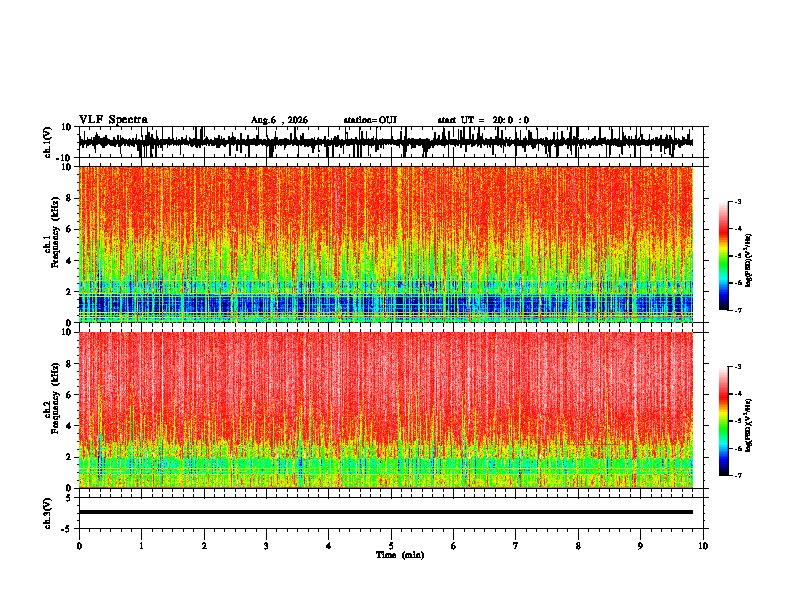
Task: Select the "-7" label on ch.1 color bar
Action: pyautogui.click(x=737, y=310)
